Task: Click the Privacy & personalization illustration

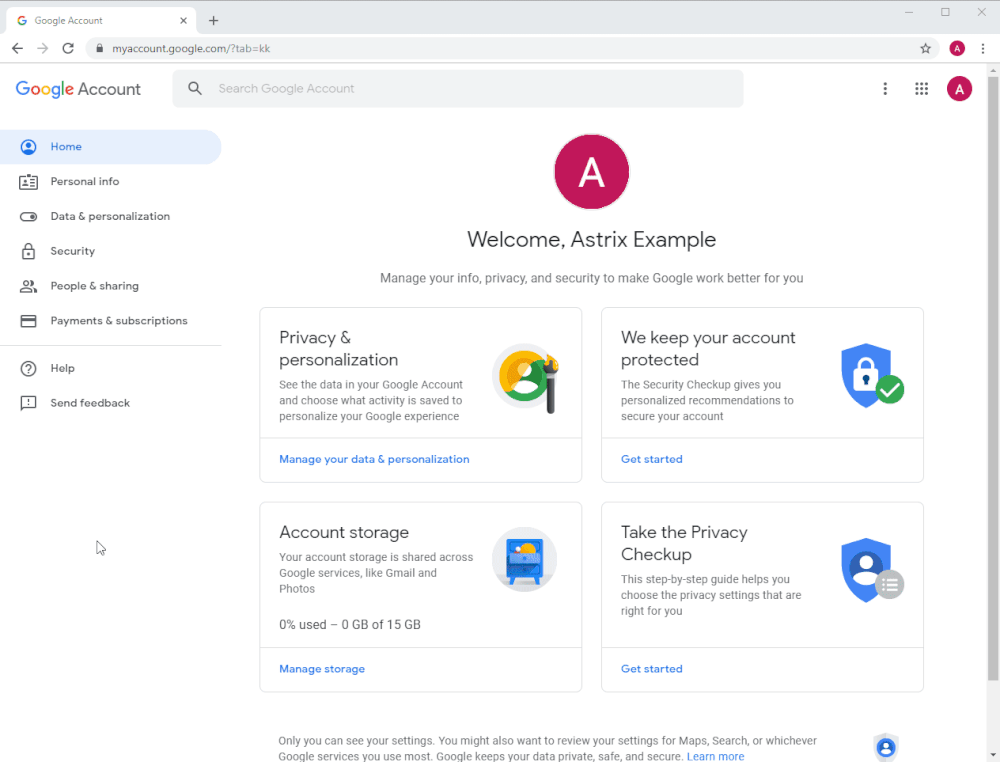Action: tap(526, 378)
